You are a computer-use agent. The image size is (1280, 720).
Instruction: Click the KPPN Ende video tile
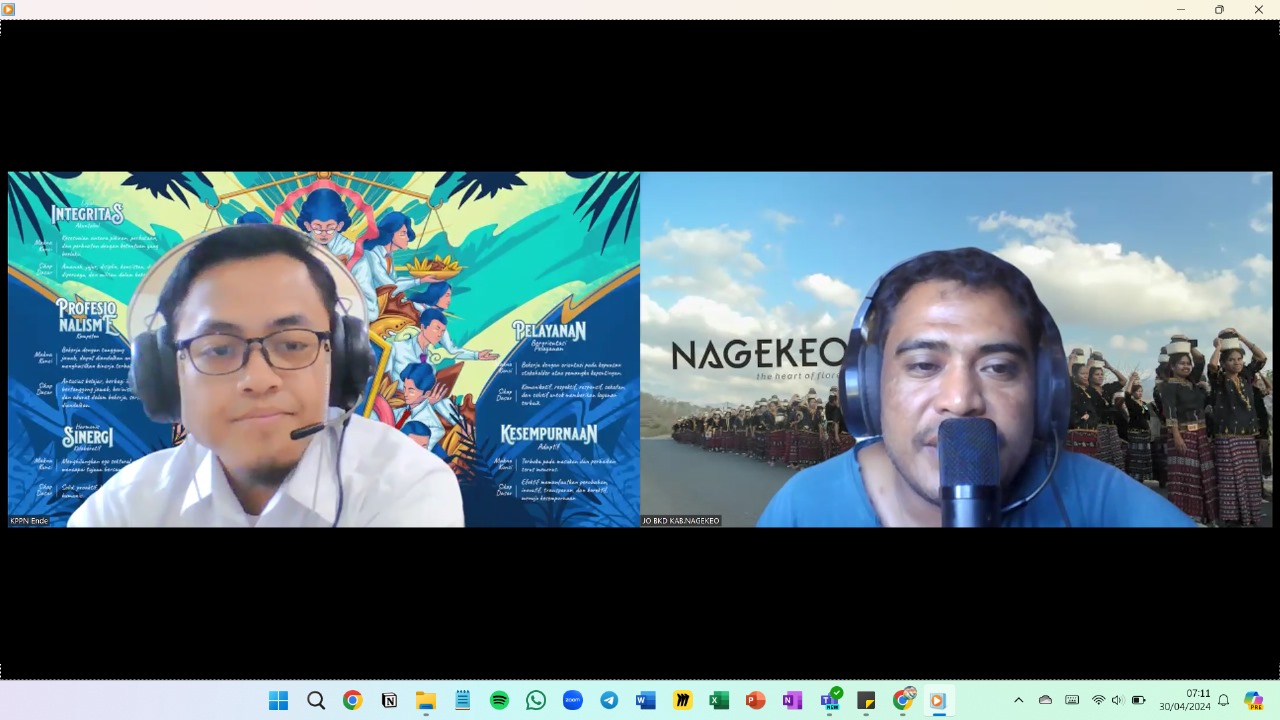coord(324,349)
